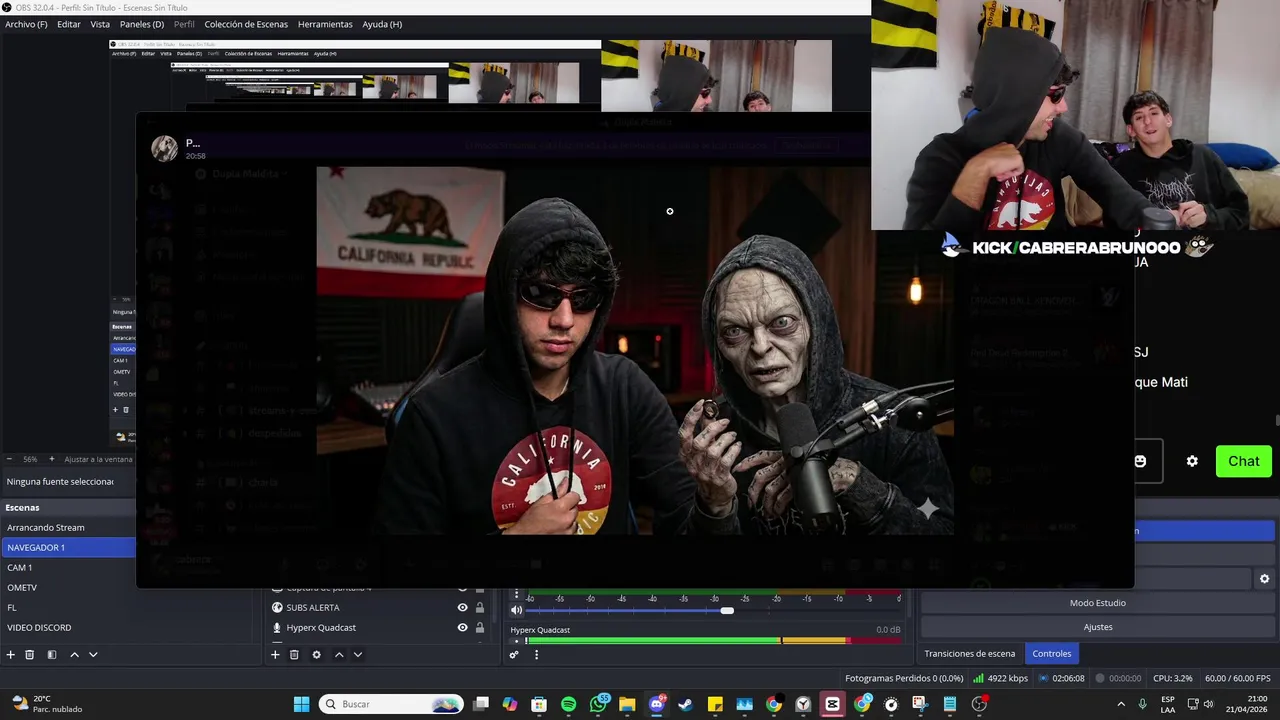Open audio mixer three-dot menu at bottom
This screenshot has width=1280, height=720.
(536, 655)
